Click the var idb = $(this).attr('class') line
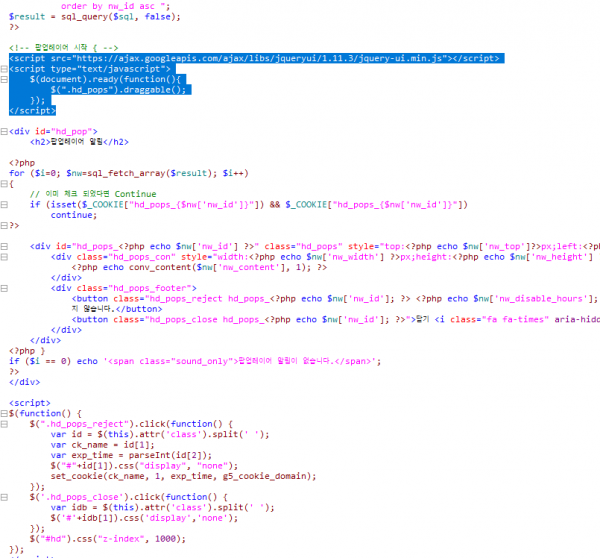Screen dimensions: 600x558 click(x=163, y=507)
